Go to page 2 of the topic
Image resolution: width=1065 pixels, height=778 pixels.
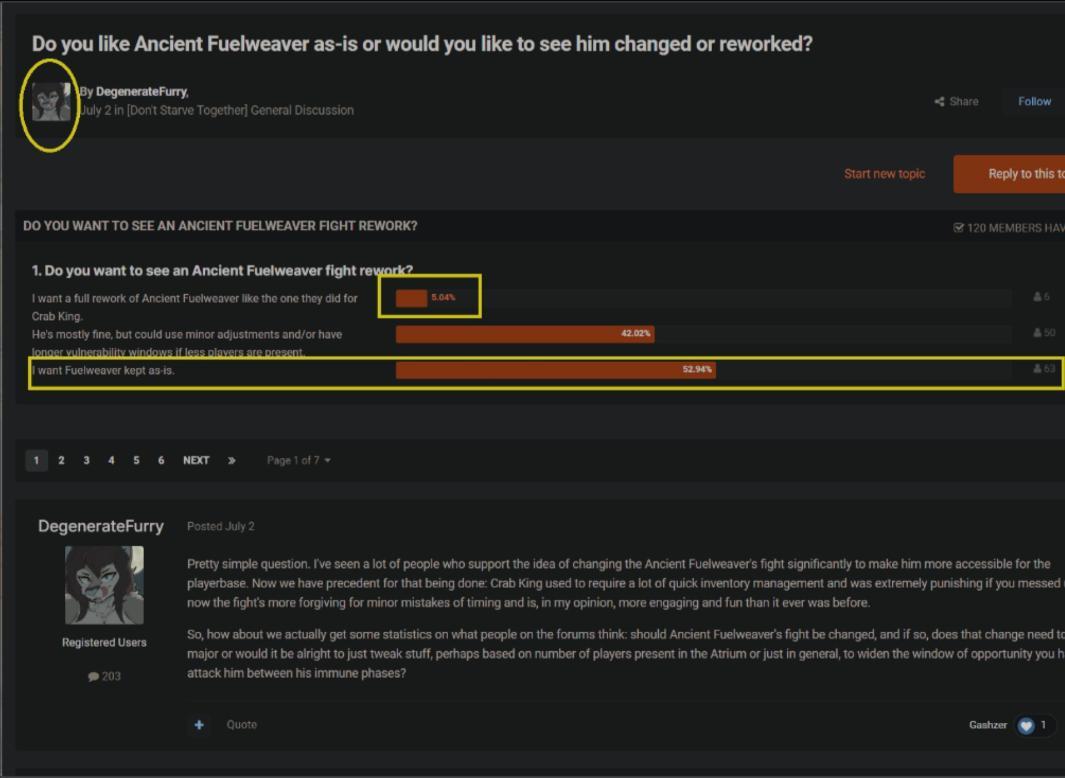[61, 461]
